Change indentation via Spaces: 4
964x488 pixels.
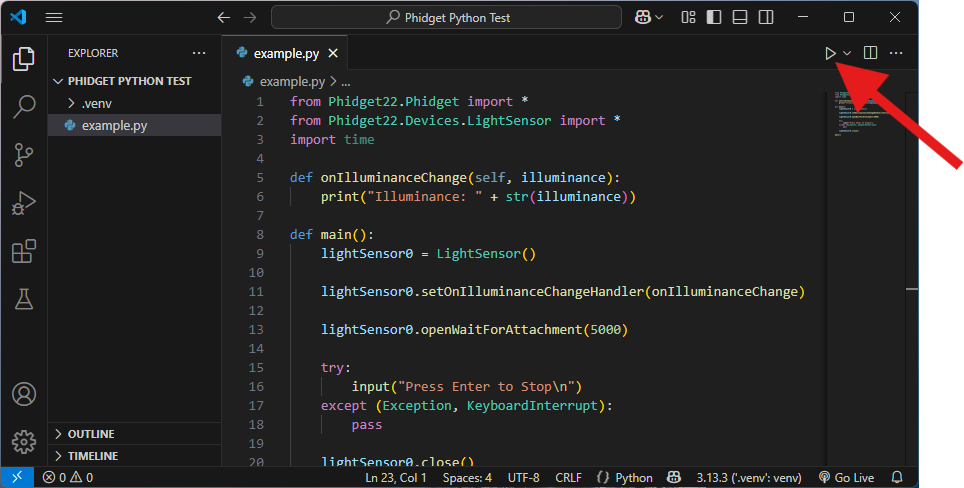click(x=467, y=478)
